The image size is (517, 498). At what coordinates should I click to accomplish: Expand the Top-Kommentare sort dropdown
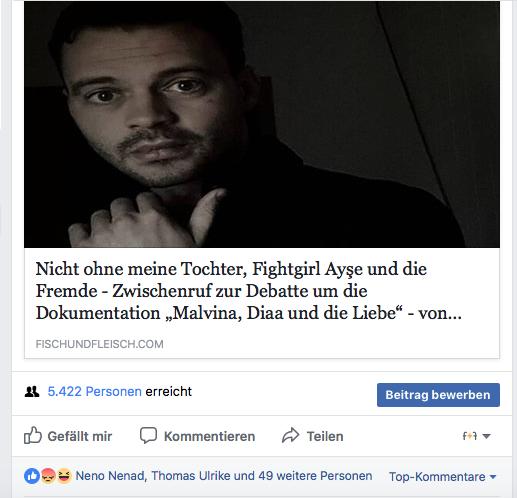(x=443, y=477)
